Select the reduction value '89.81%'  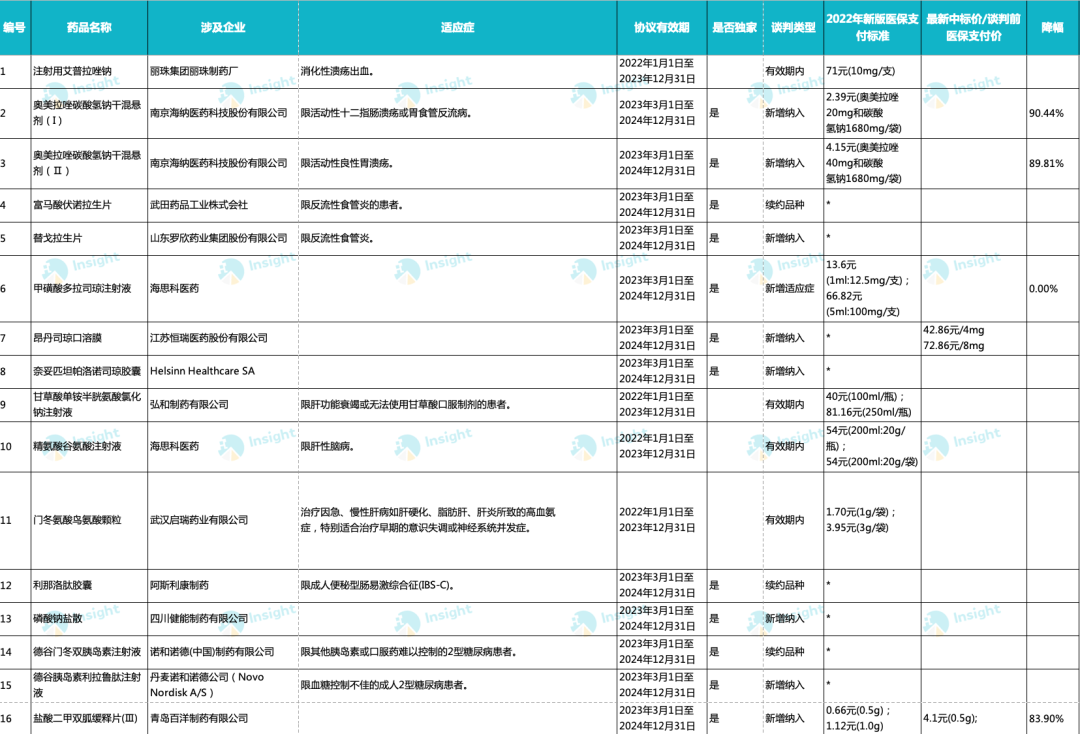1046,163
